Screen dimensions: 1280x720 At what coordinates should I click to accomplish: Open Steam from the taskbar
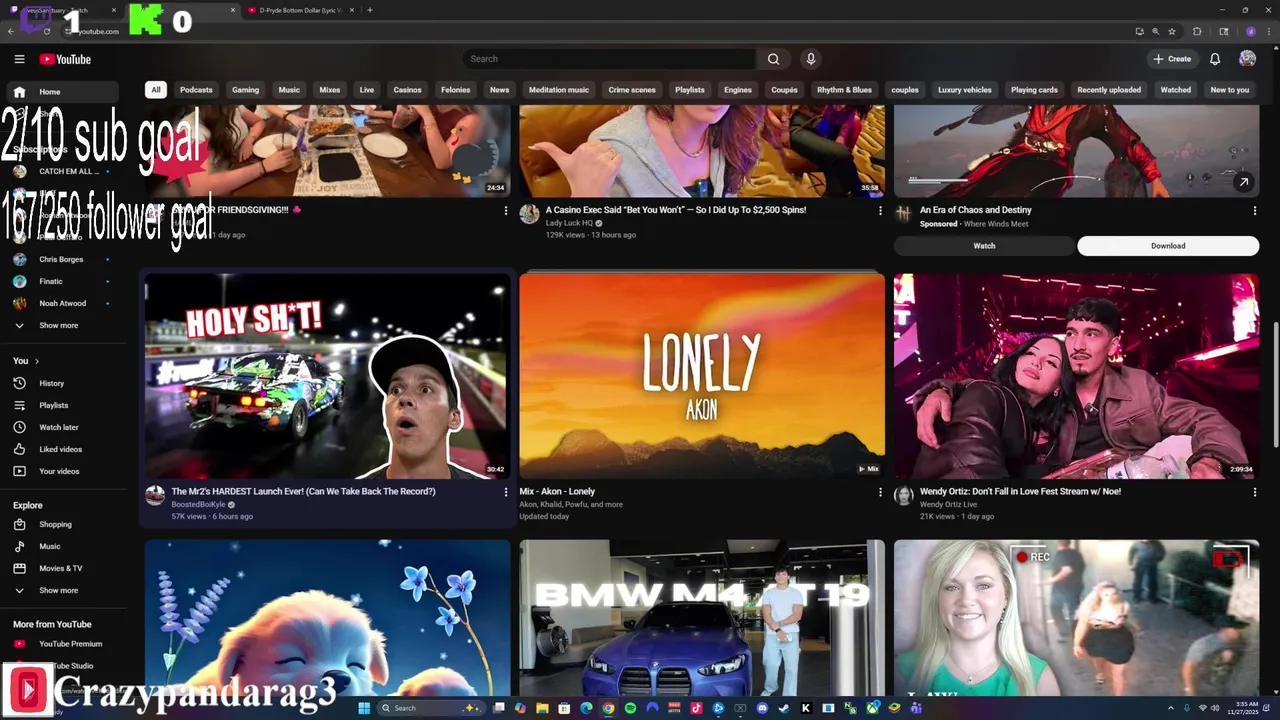click(x=784, y=708)
